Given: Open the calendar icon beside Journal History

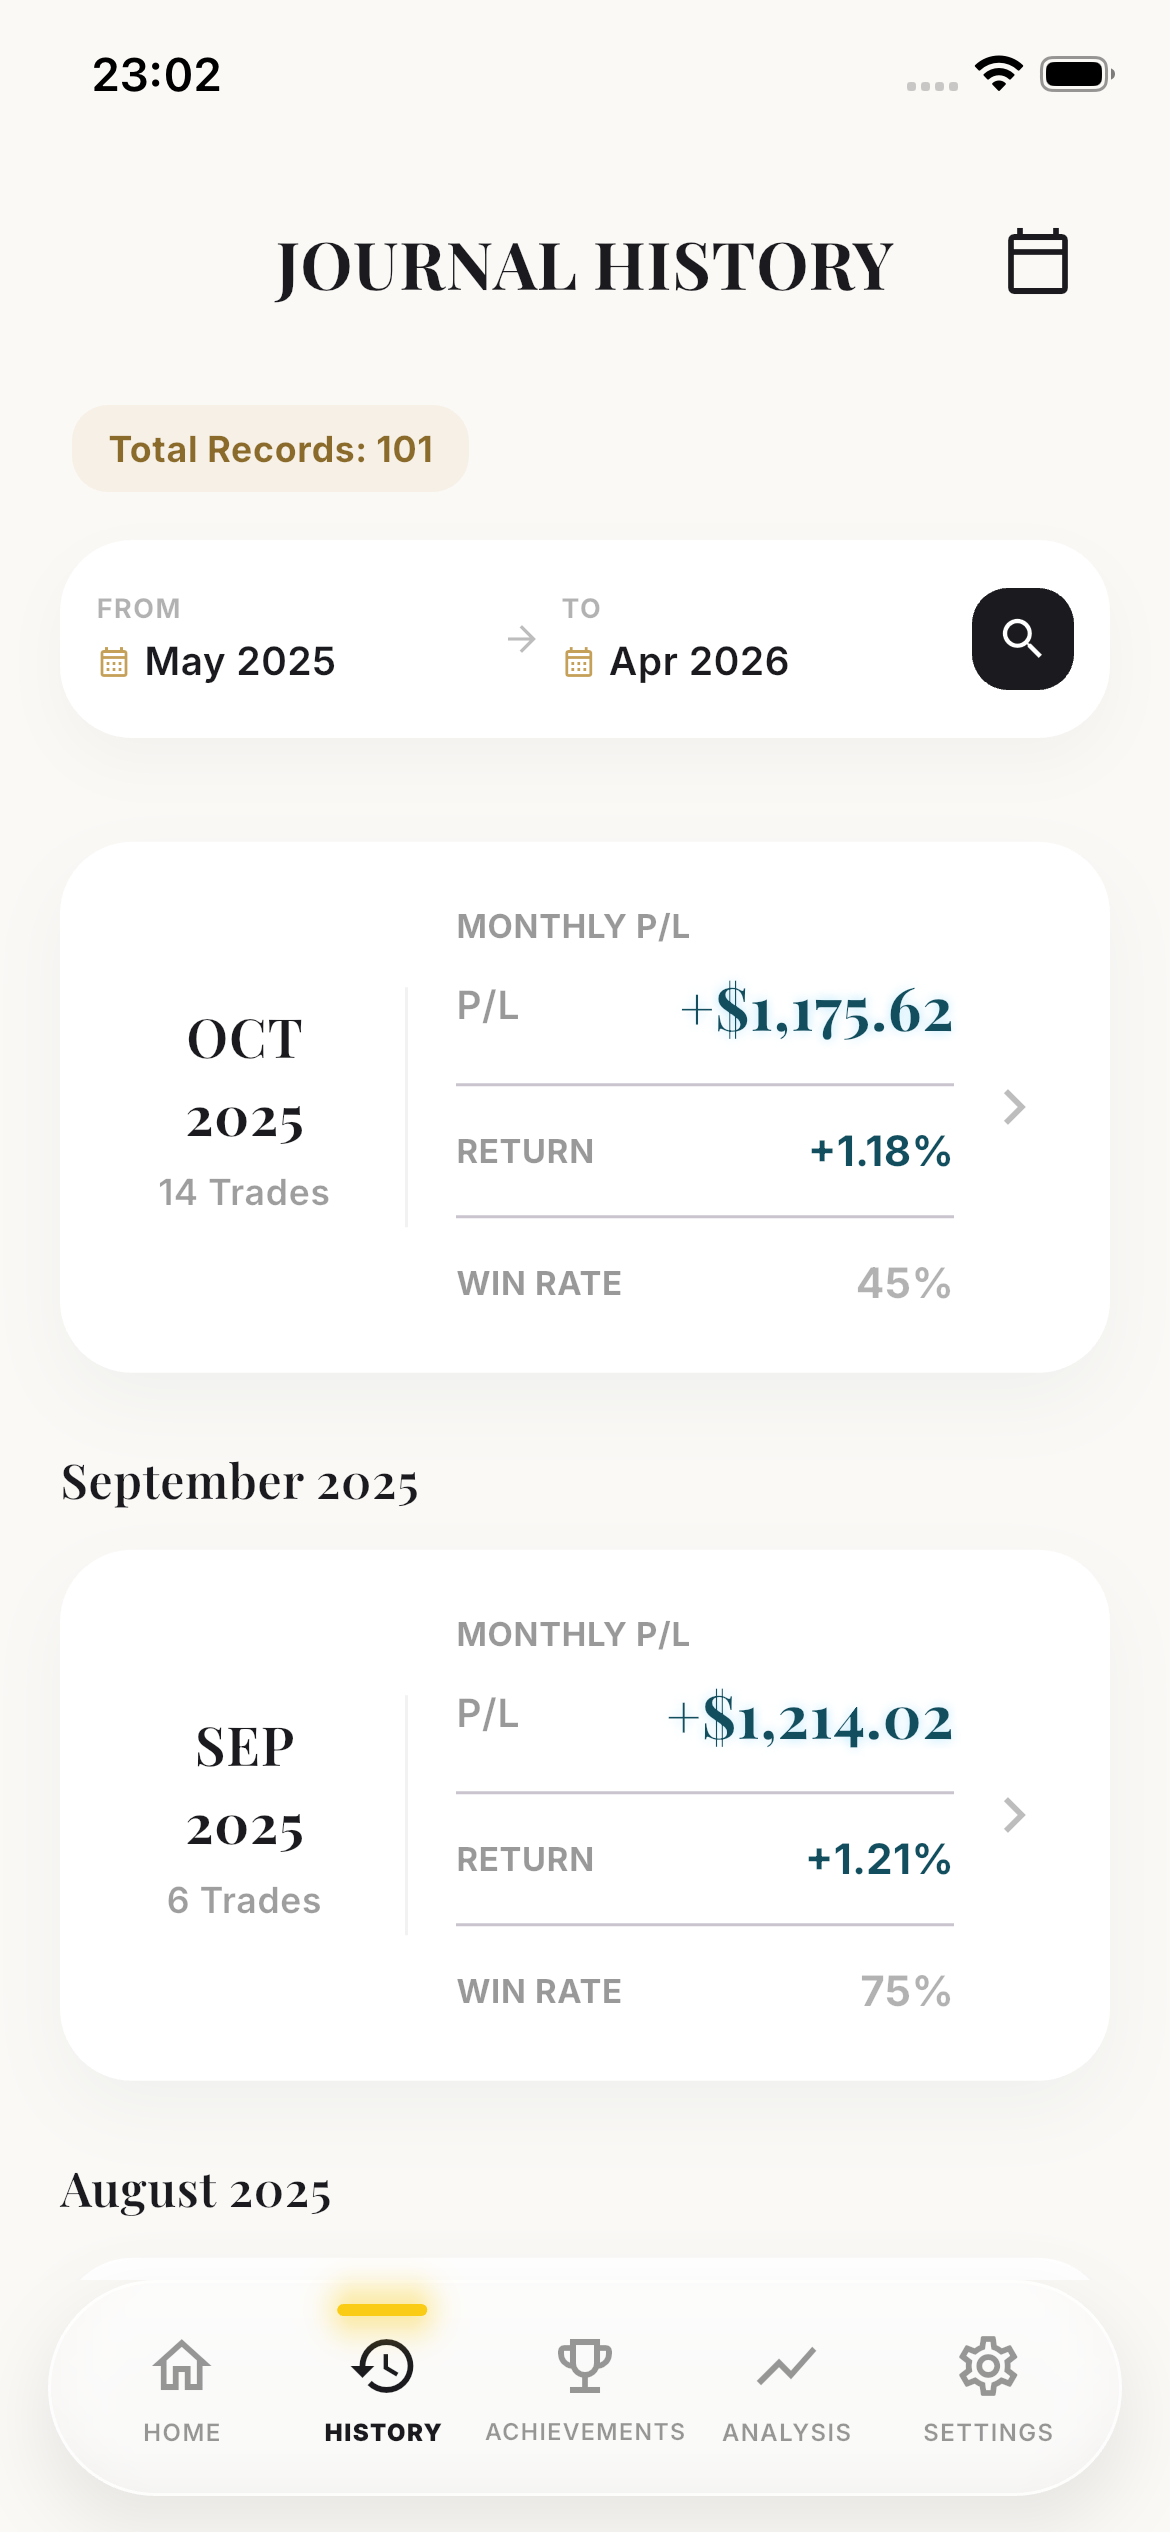Looking at the screenshot, I should pyautogui.click(x=1037, y=262).
